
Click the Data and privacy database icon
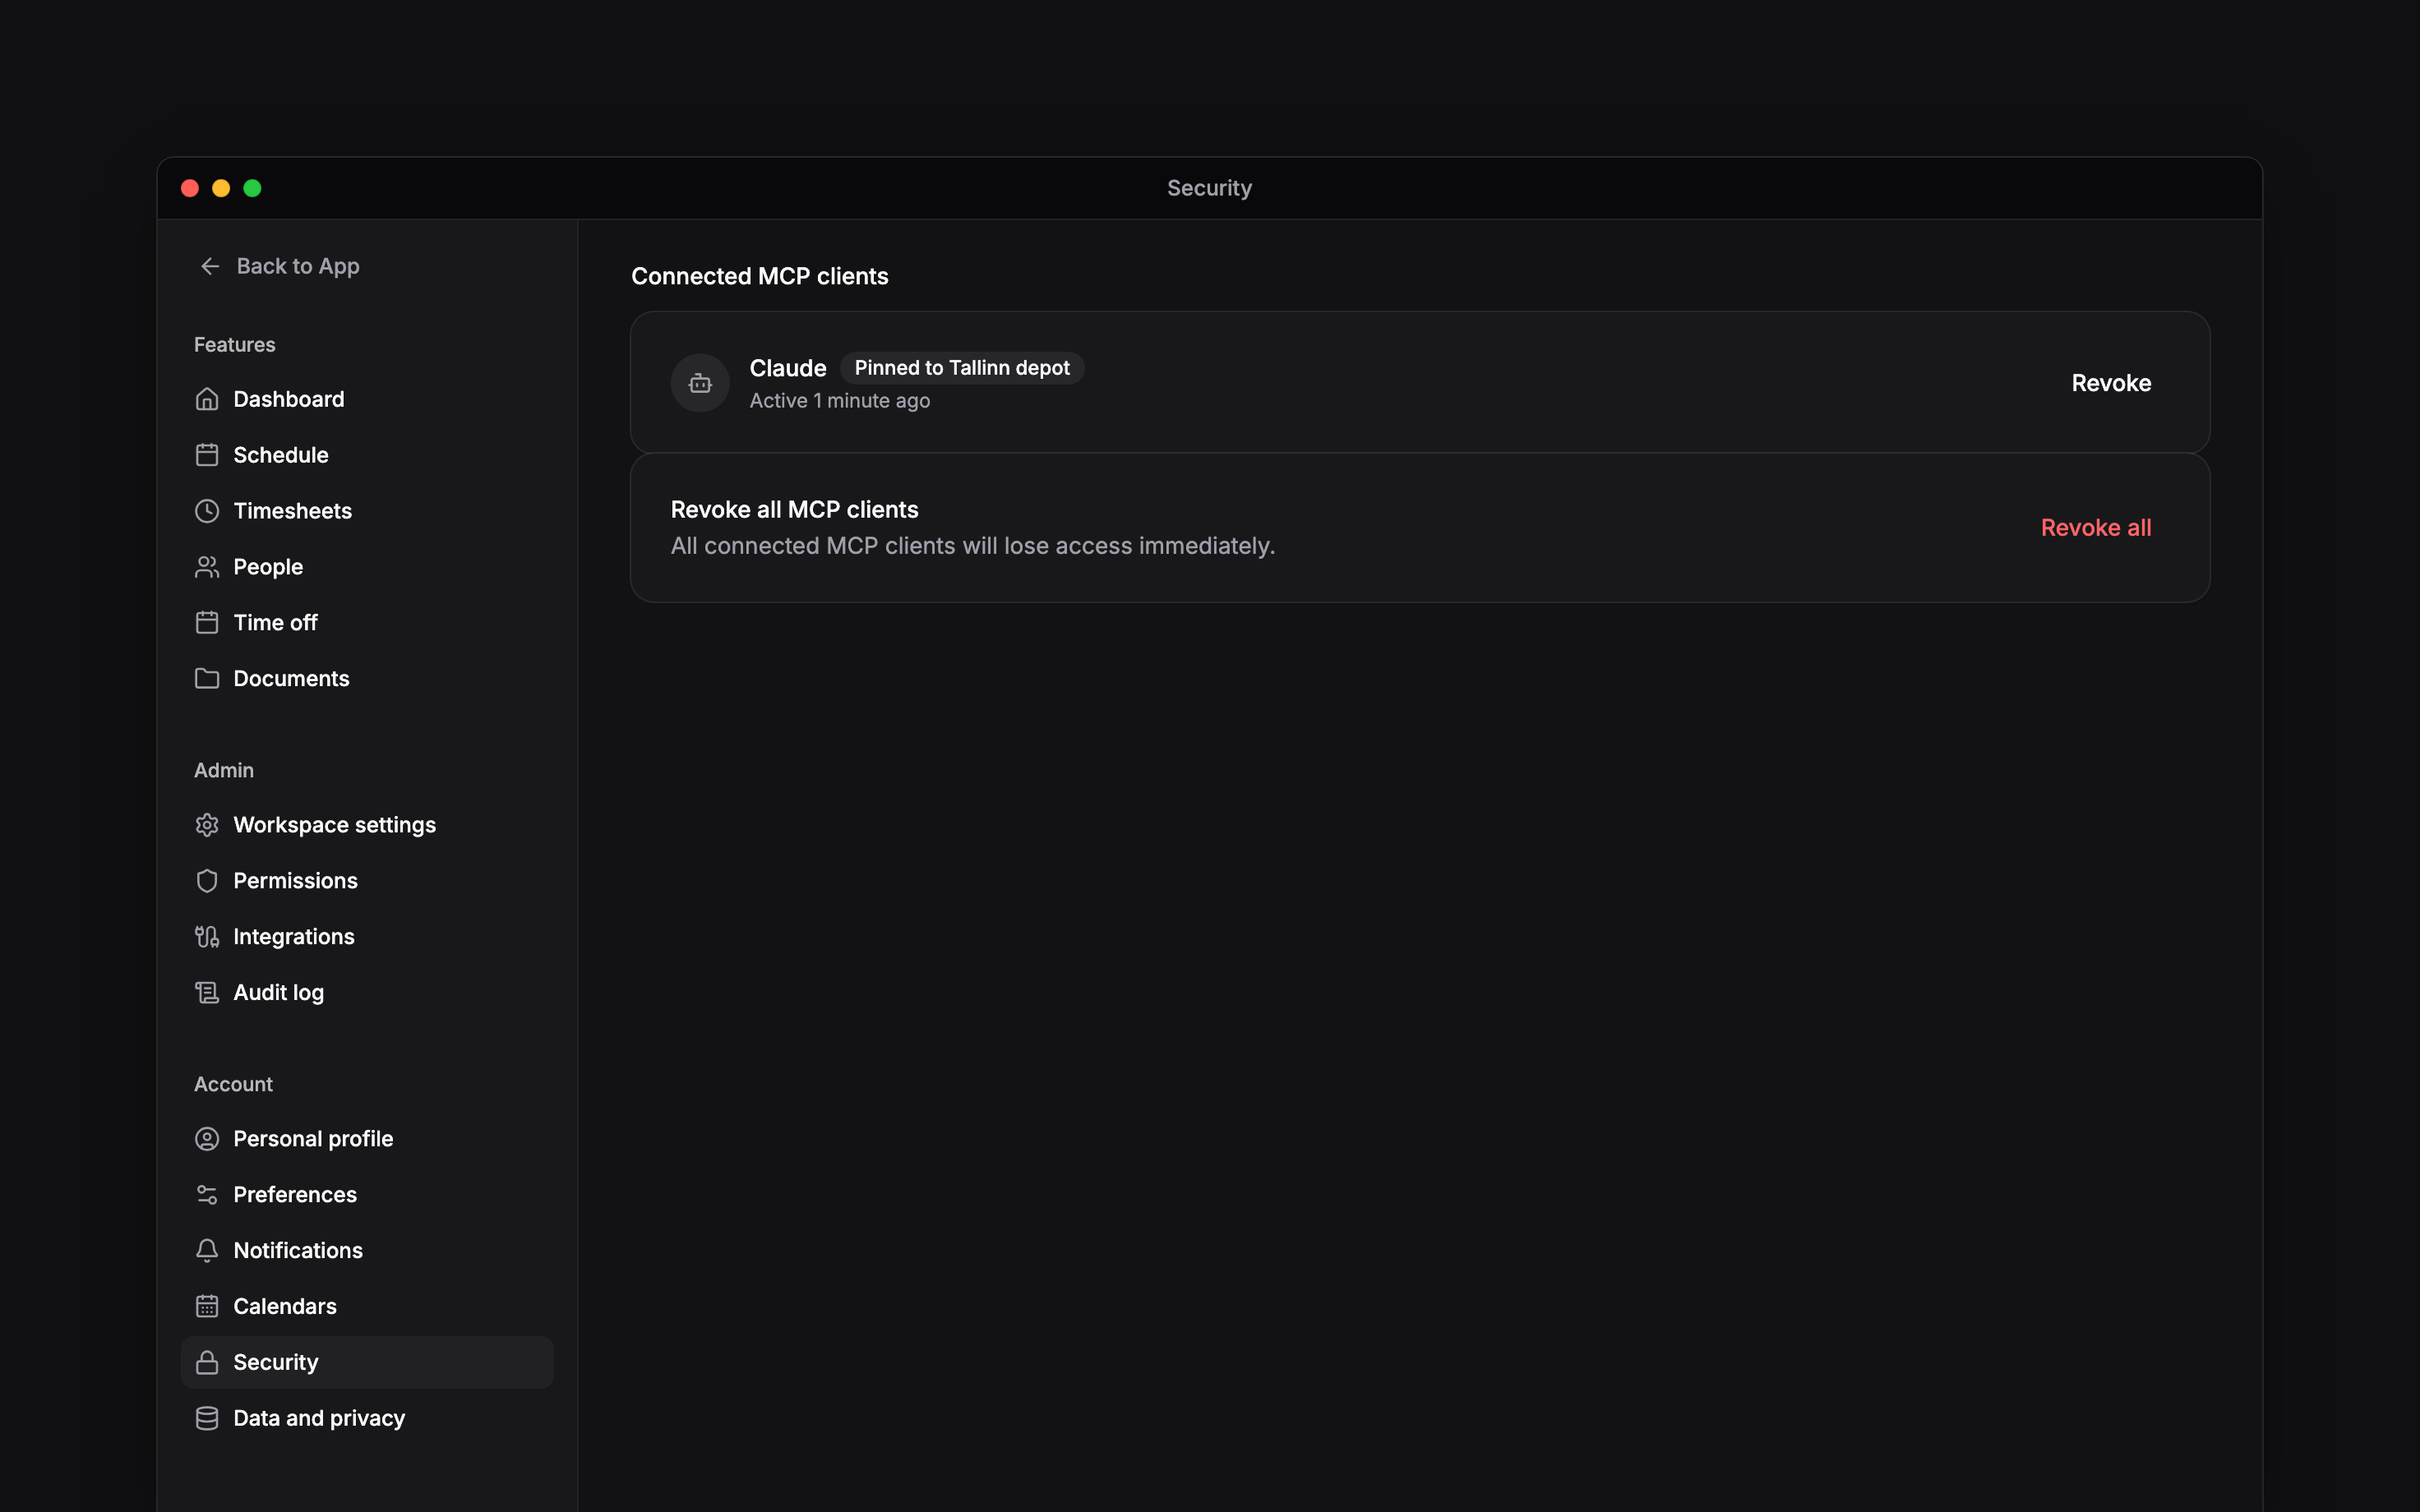pos(207,1419)
